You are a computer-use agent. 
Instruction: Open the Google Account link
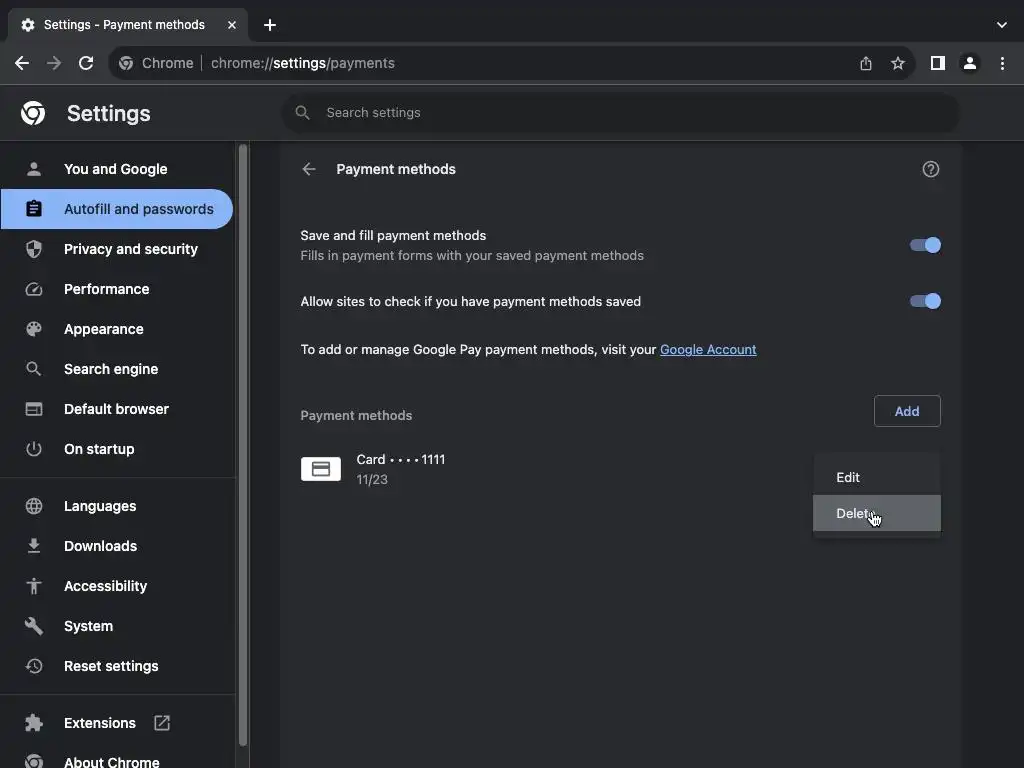(708, 349)
